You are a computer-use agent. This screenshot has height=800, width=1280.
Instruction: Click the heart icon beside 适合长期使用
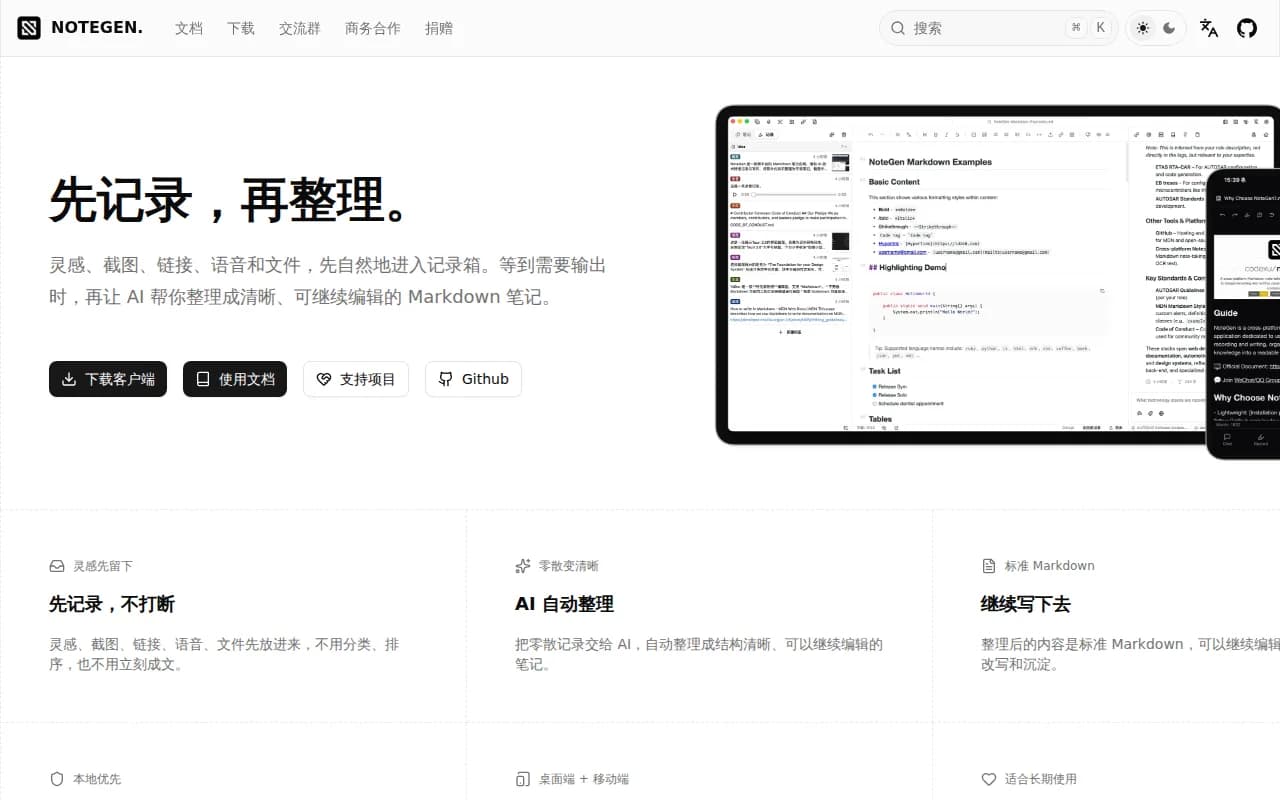pos(989,779)
